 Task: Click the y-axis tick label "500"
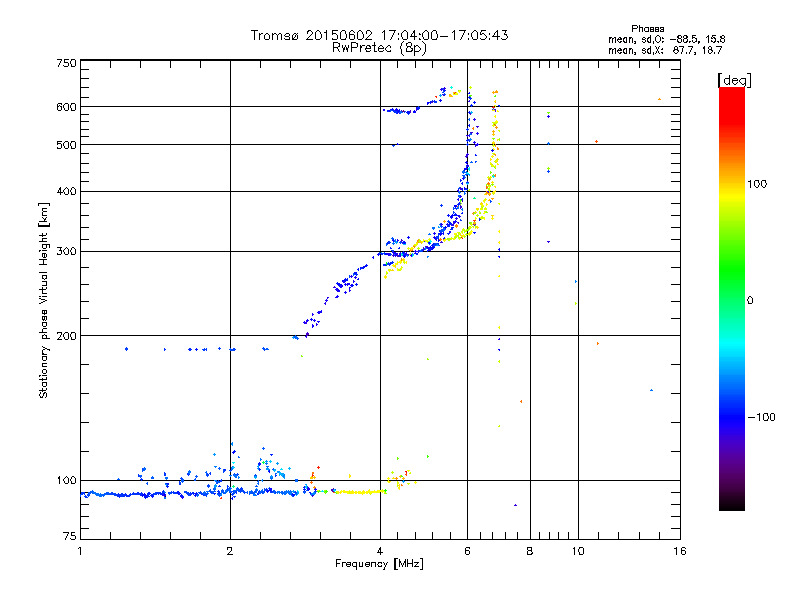(66, 145)
